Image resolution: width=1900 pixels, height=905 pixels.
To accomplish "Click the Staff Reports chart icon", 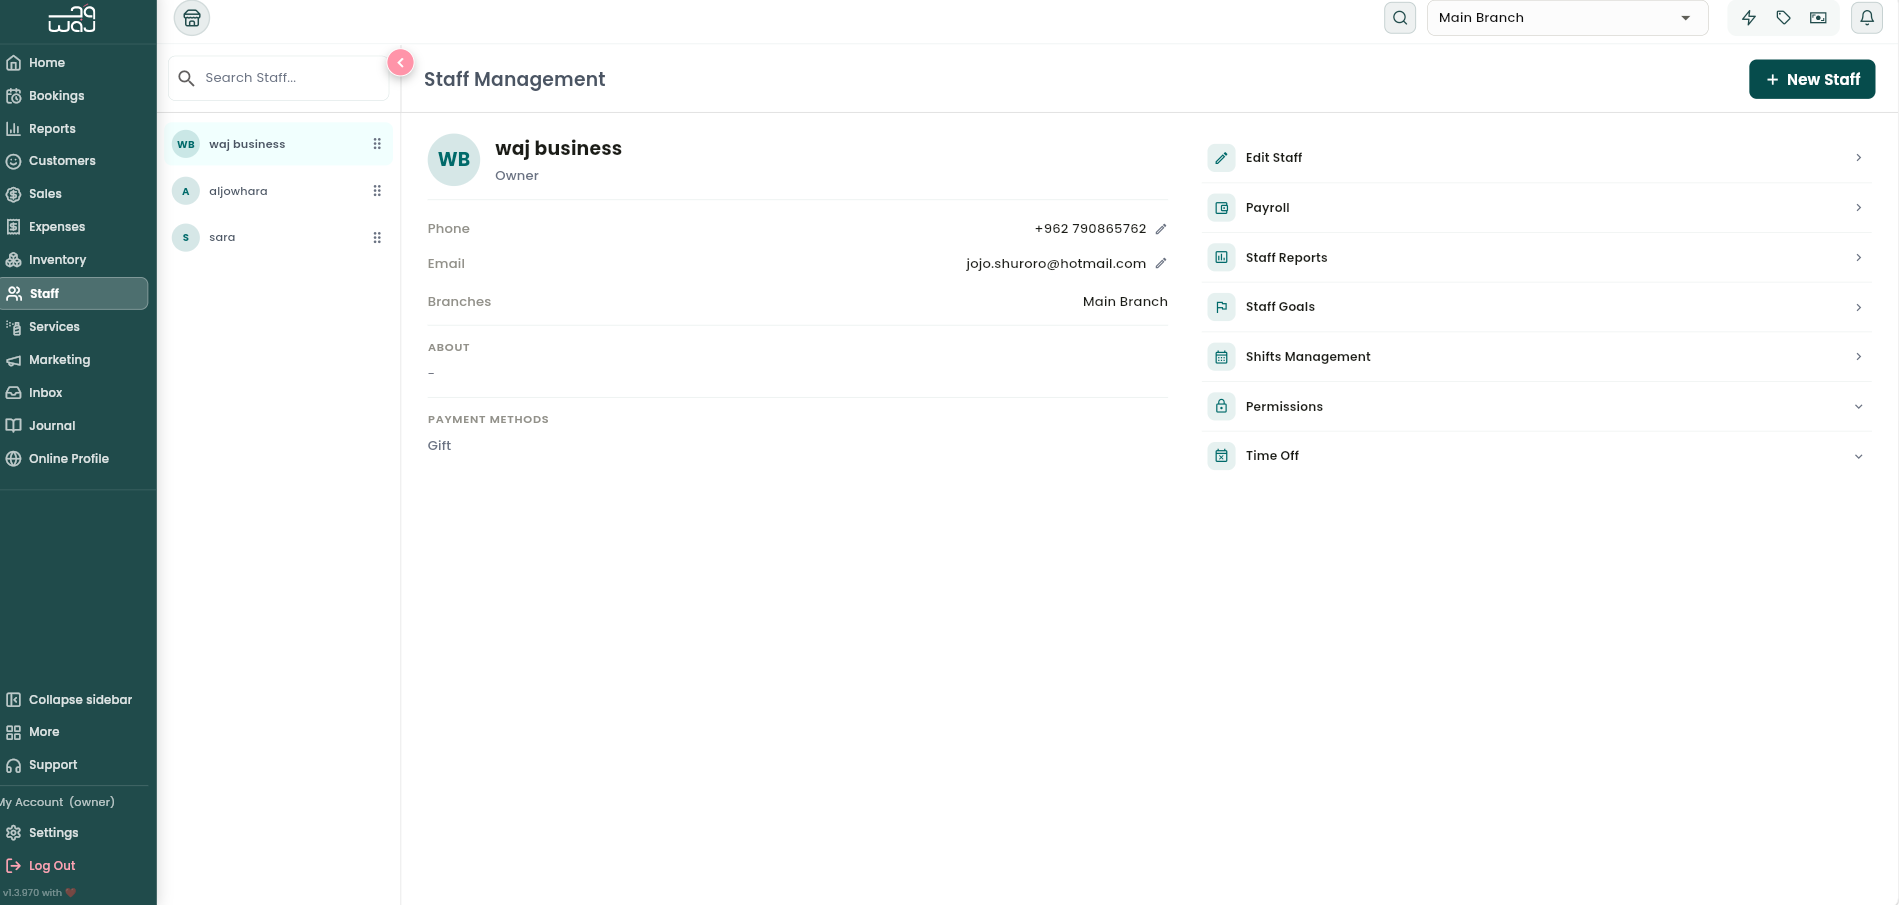I will [x=1221, y=258].
